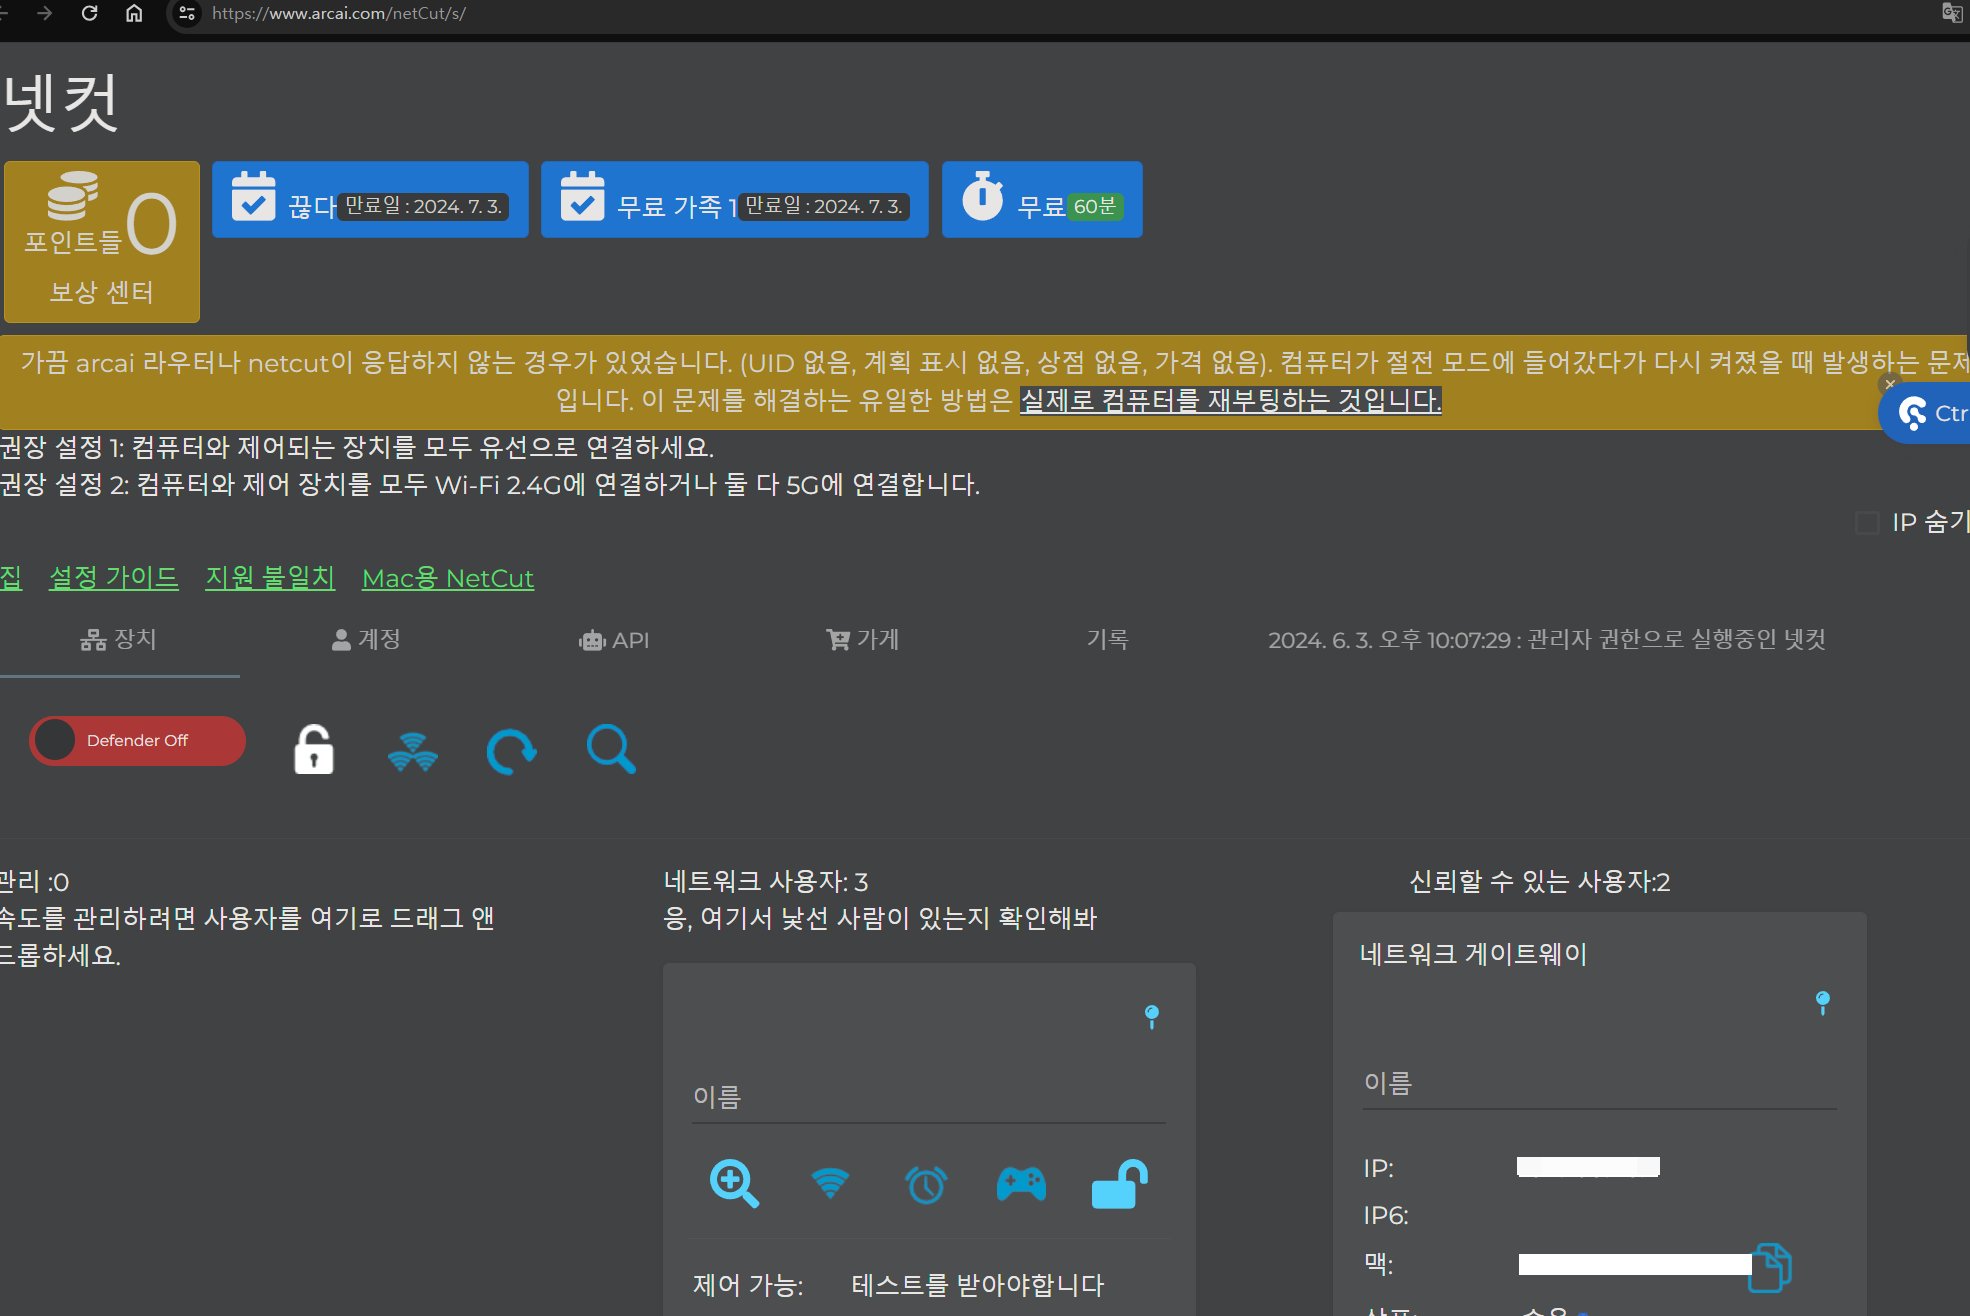Click the blue unlock padlock on user card
This screenshot has width=1970, height=1316.
tap(1119, 1184)
